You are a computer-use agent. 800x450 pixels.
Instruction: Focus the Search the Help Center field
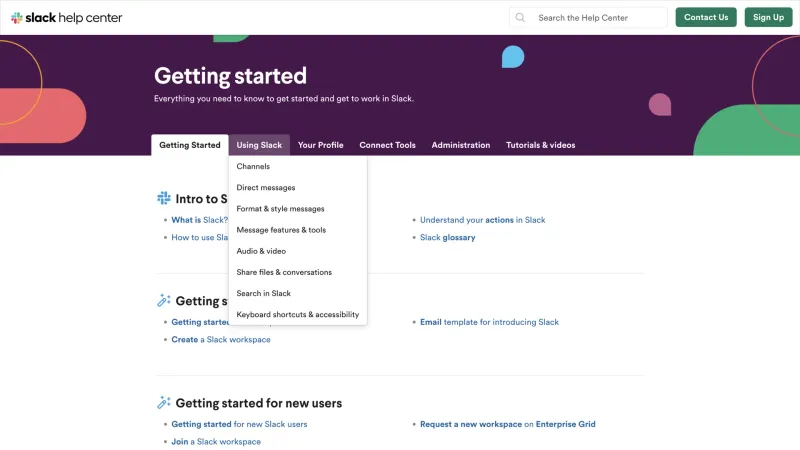(588, 18)
